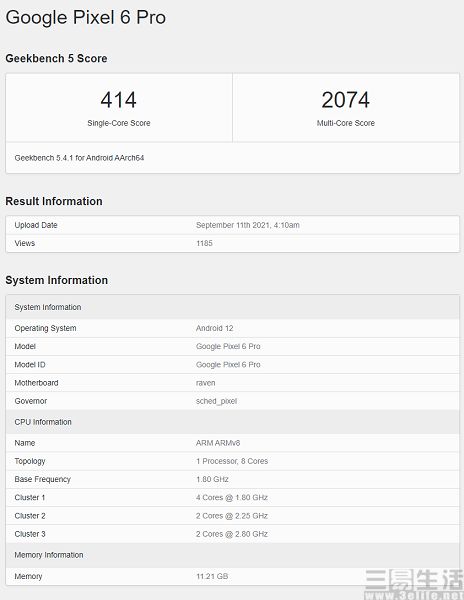This screenshot has width=464, height=600.
Task: Select the 4 Cores @ 1.80 GHz value
Action: pos(231,497)
